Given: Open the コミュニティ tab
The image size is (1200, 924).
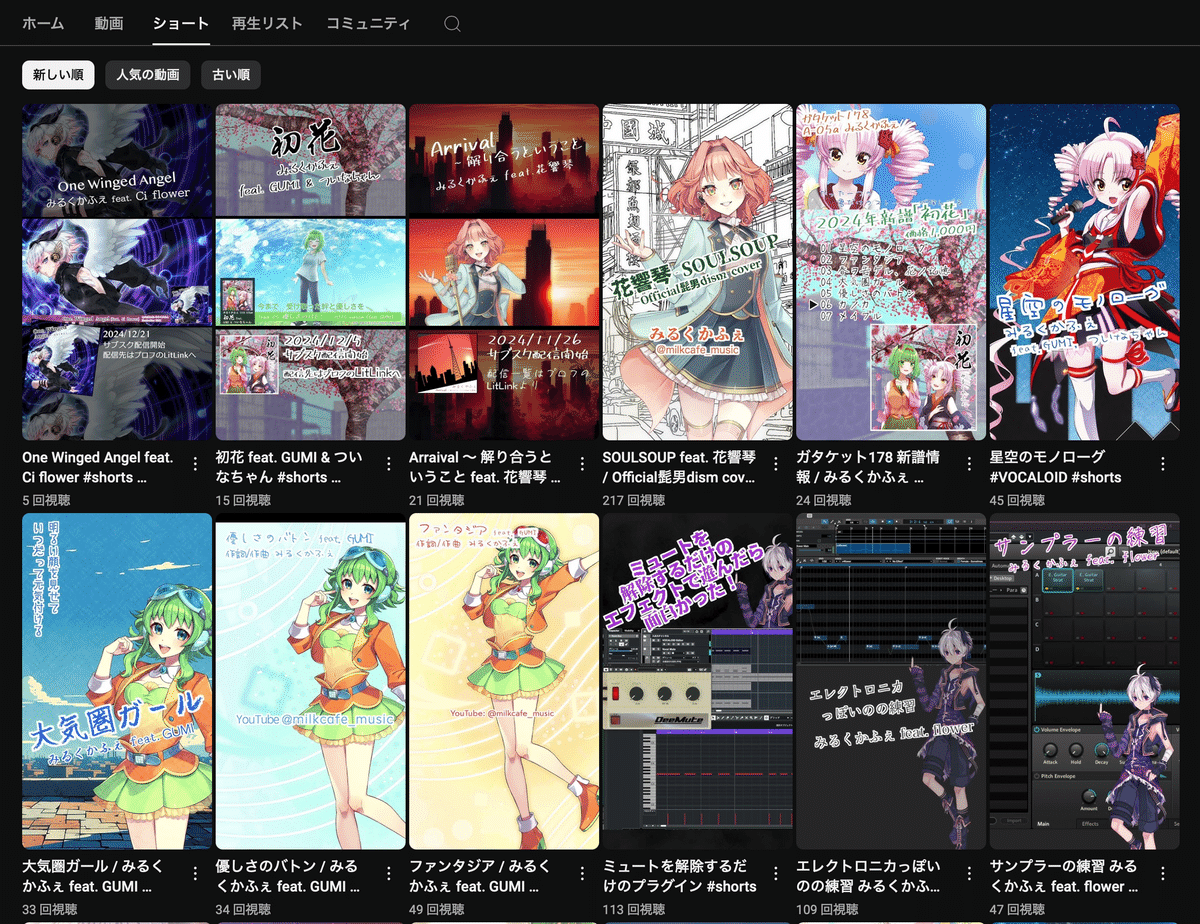Looking at the screenshot, I should tap(368, 23).
